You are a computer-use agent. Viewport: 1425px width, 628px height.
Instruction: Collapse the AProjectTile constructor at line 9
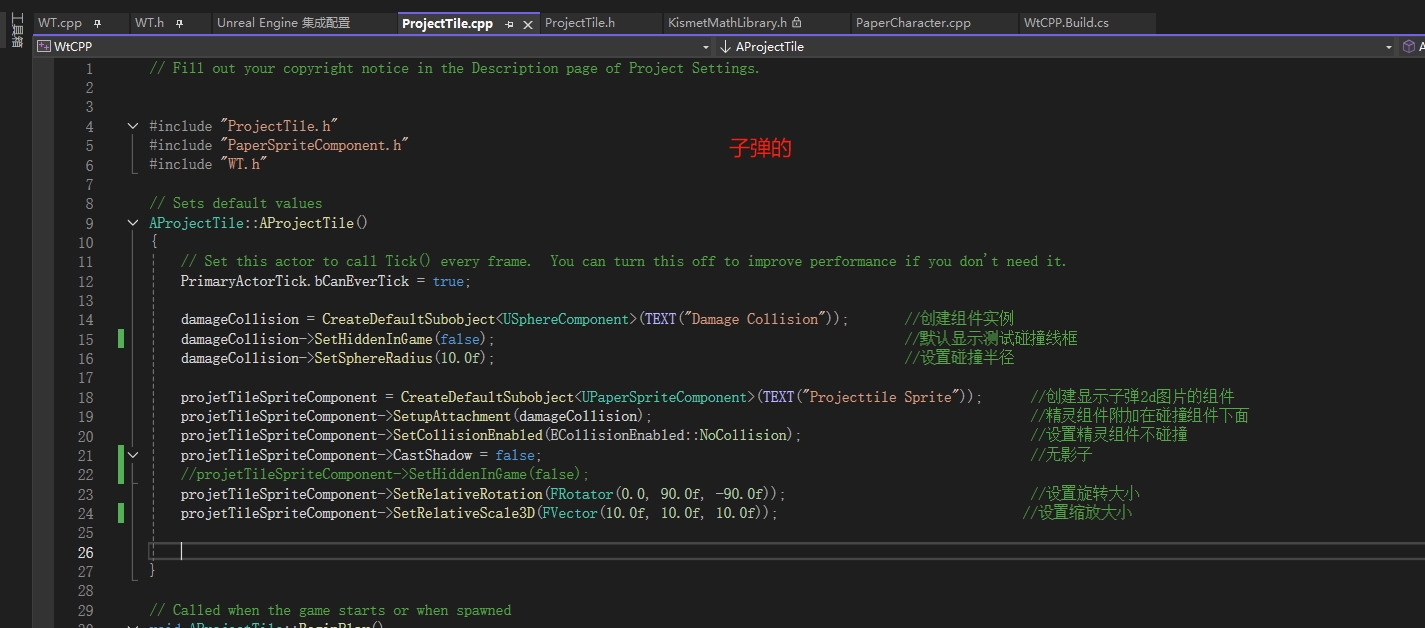click(x=133, y=223)
